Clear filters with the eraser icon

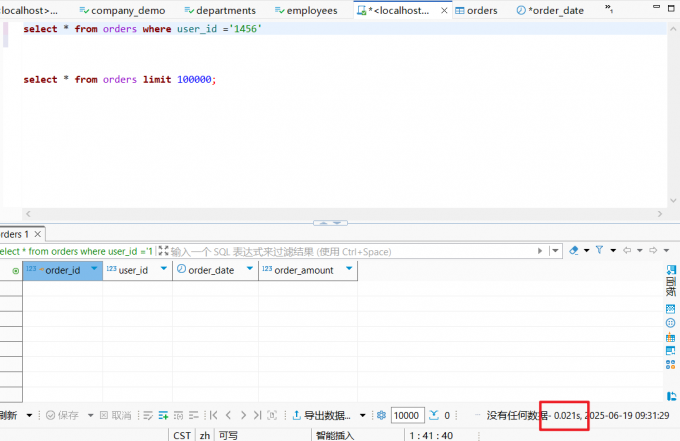574,250
